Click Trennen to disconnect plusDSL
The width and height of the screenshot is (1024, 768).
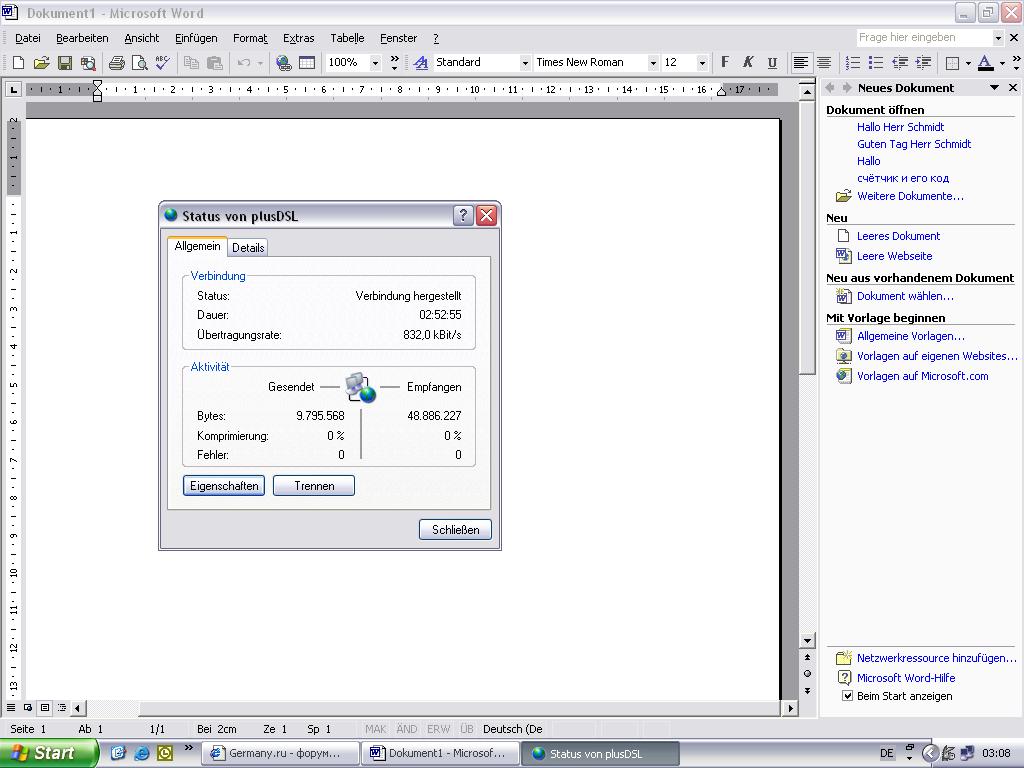click(x=314, y=486)
